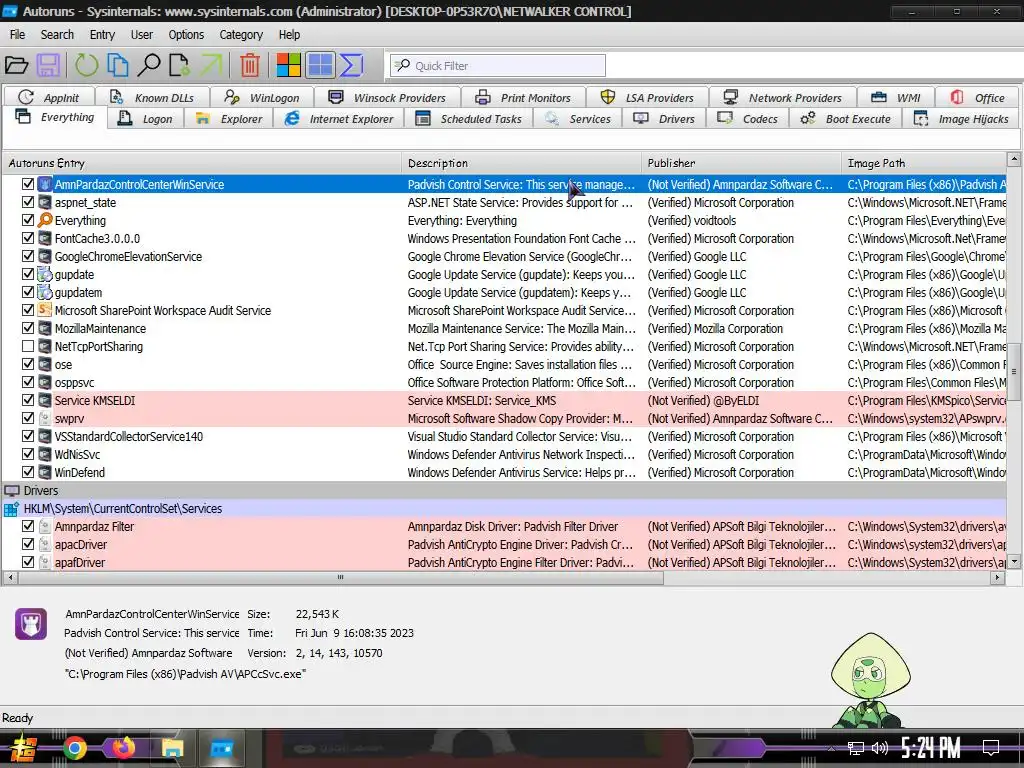Uncheck the swprv entry checkbox
This screenshot has width=1024, height=768.
point(28,418)
